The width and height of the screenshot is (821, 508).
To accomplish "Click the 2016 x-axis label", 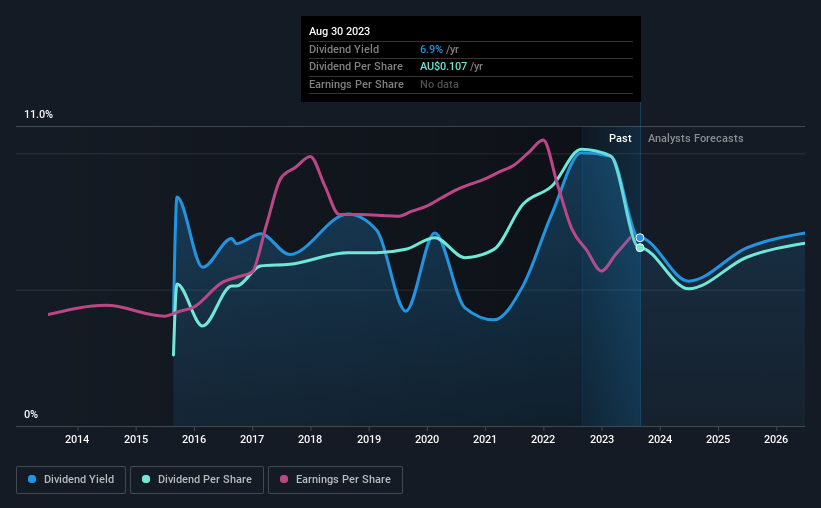I will [194, 439].
